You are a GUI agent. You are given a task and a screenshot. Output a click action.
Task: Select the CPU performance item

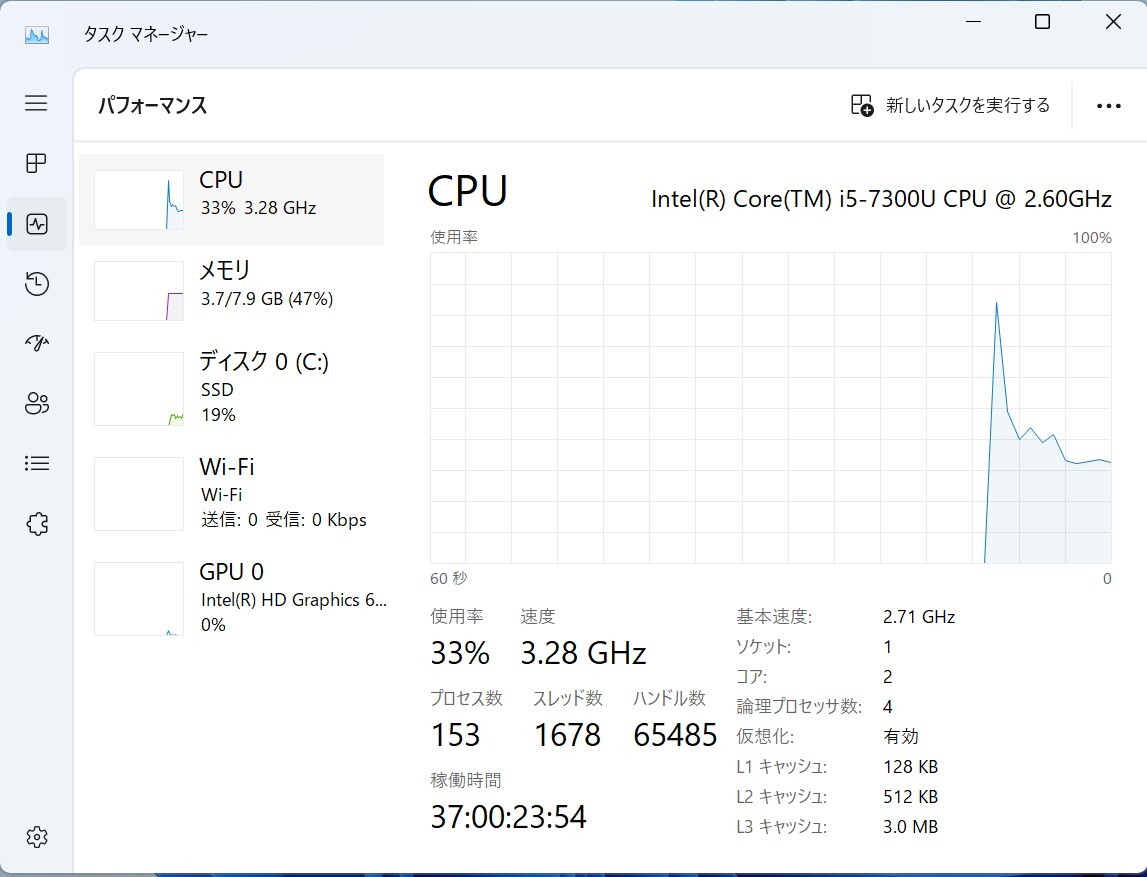(231, 199)
